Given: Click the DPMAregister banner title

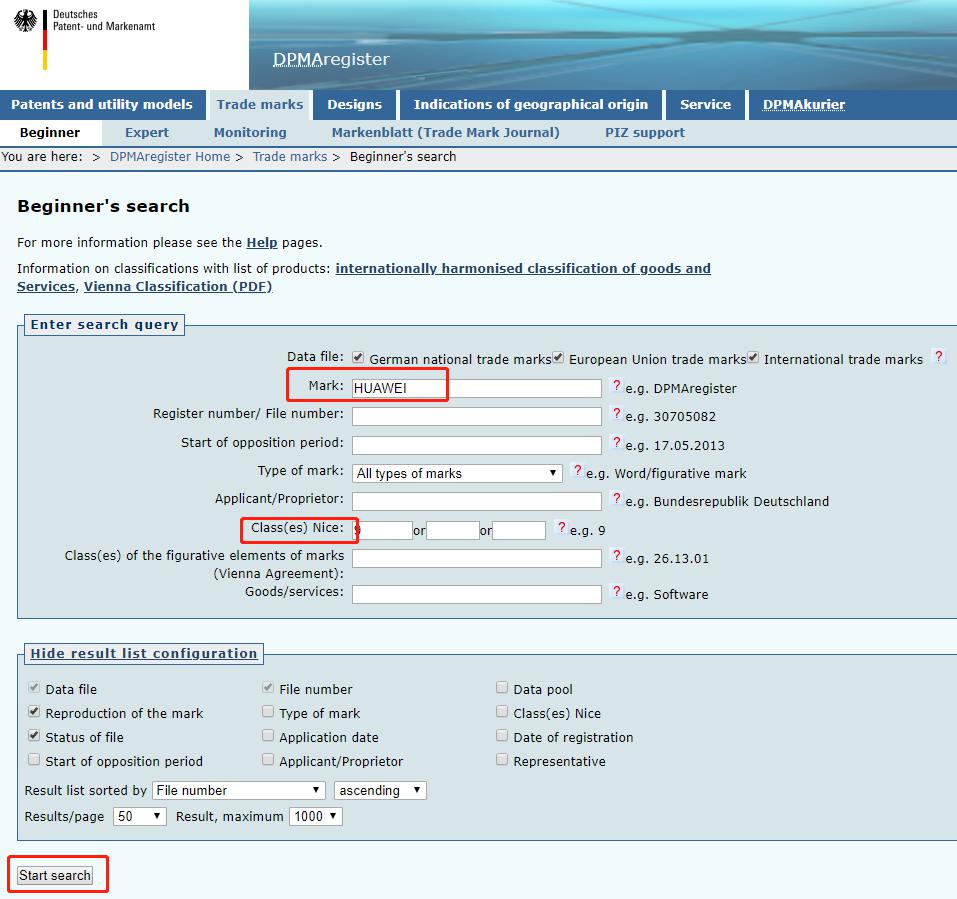Looking at the screenshot, I should click(x=331, y=59).
